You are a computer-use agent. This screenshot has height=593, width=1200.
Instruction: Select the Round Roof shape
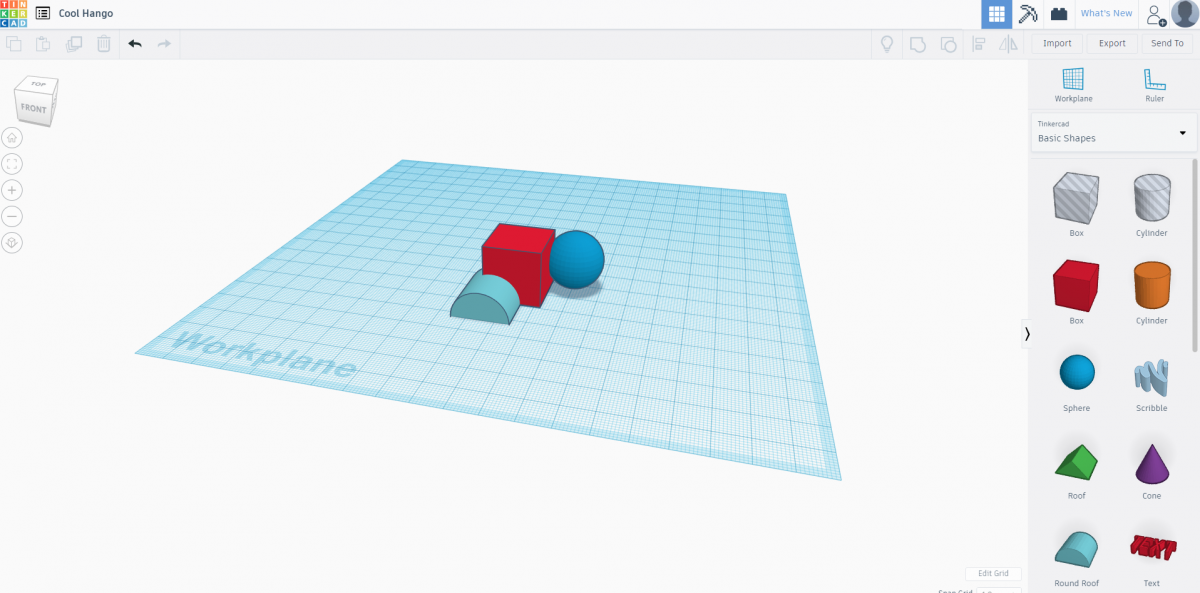(1076, 549)
